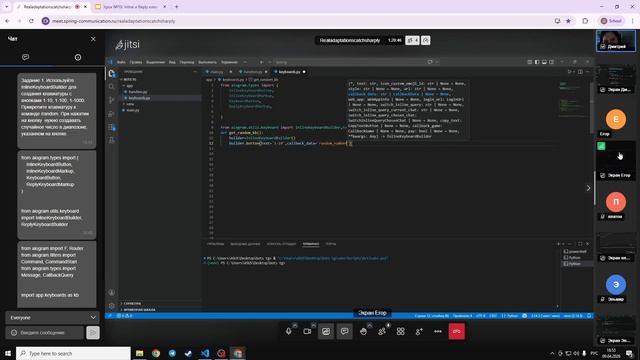Image resolution: width=640 pixels, height=360 pixels.
Task: Click the participant count badge near timer
Action: [412, 40]
